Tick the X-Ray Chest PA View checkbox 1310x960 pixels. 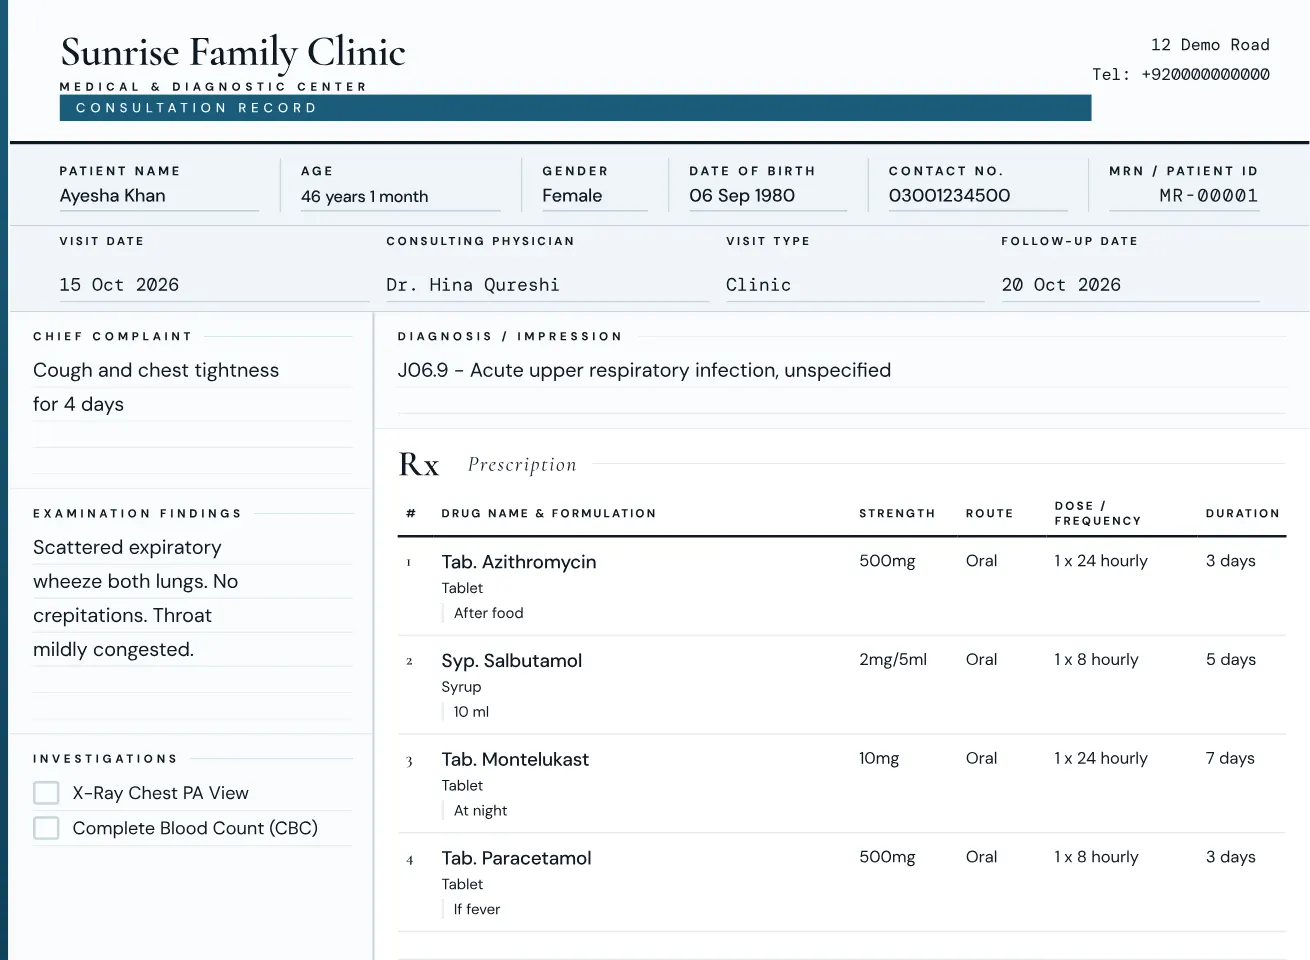[46, 793]
